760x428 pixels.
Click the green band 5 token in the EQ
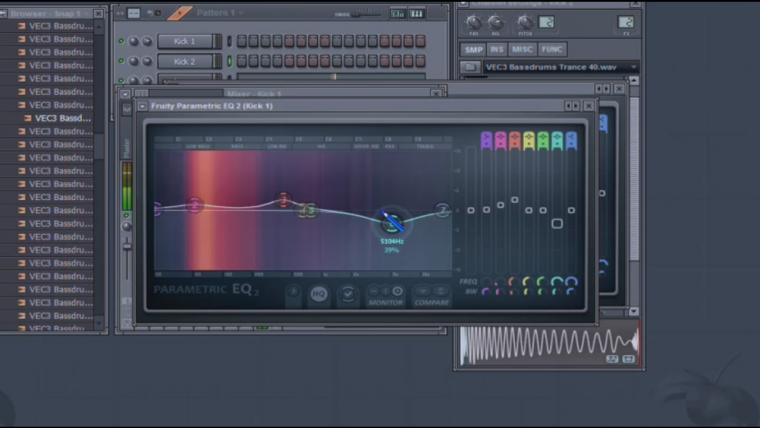click(543, 141)
